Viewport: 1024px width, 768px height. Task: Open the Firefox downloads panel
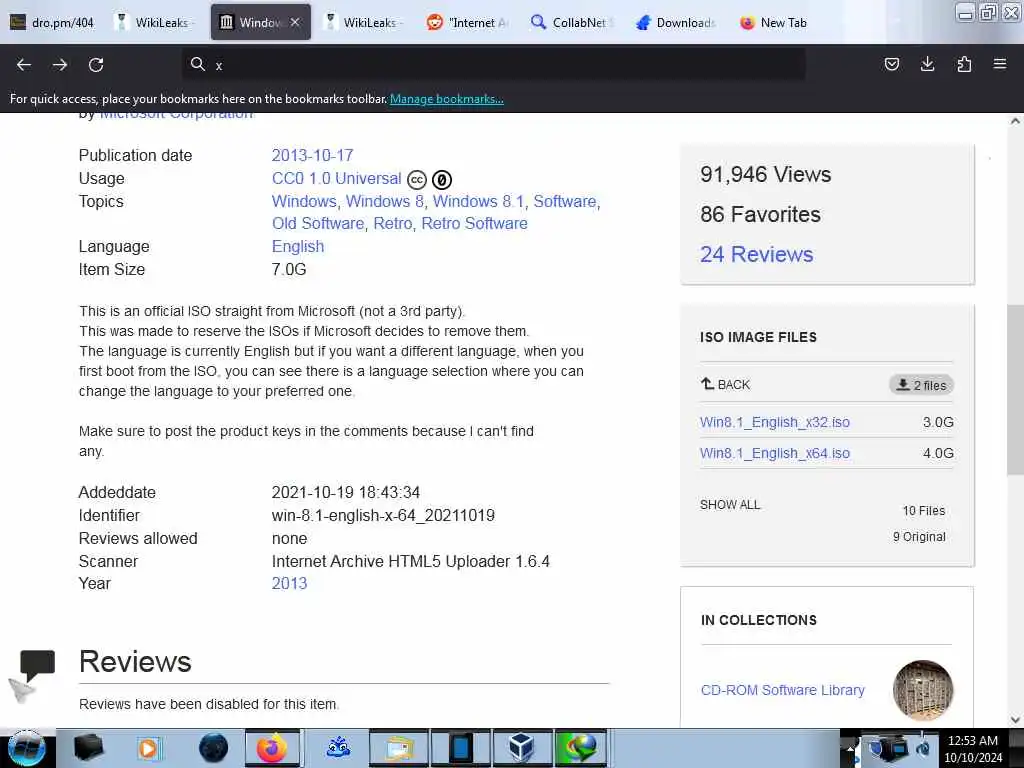point(927,64)
